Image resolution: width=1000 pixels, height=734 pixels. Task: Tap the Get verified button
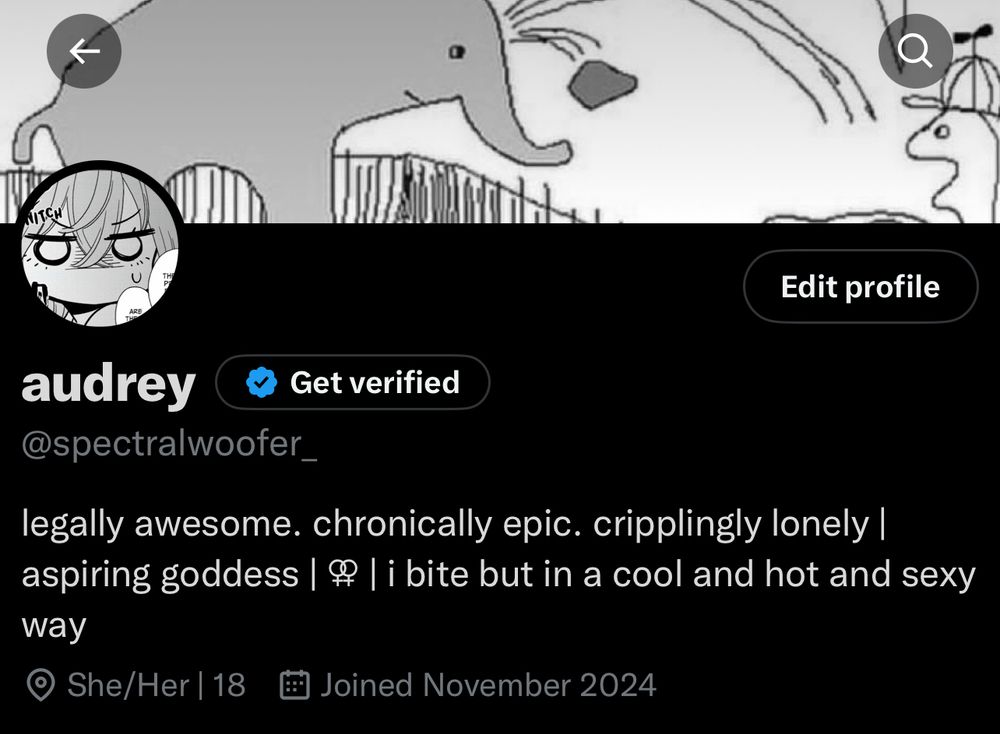point(353,382)
